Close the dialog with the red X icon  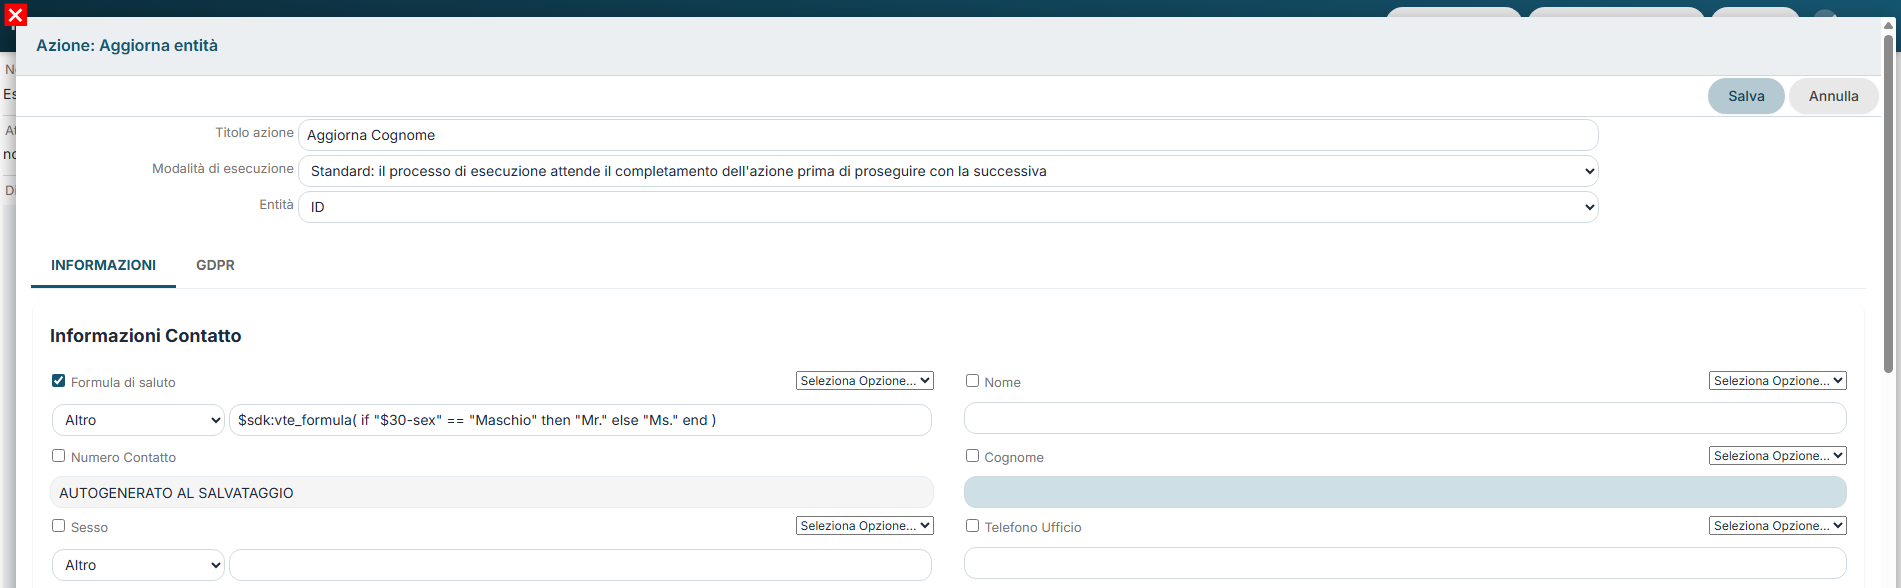pos(15,15)
